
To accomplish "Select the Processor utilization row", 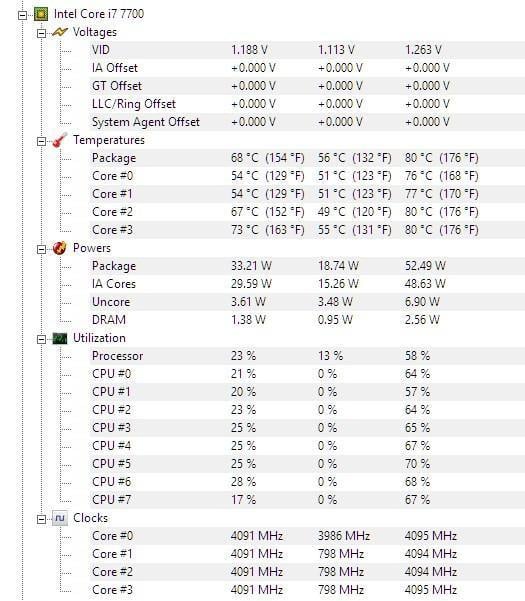I will (x=307, y=356).
